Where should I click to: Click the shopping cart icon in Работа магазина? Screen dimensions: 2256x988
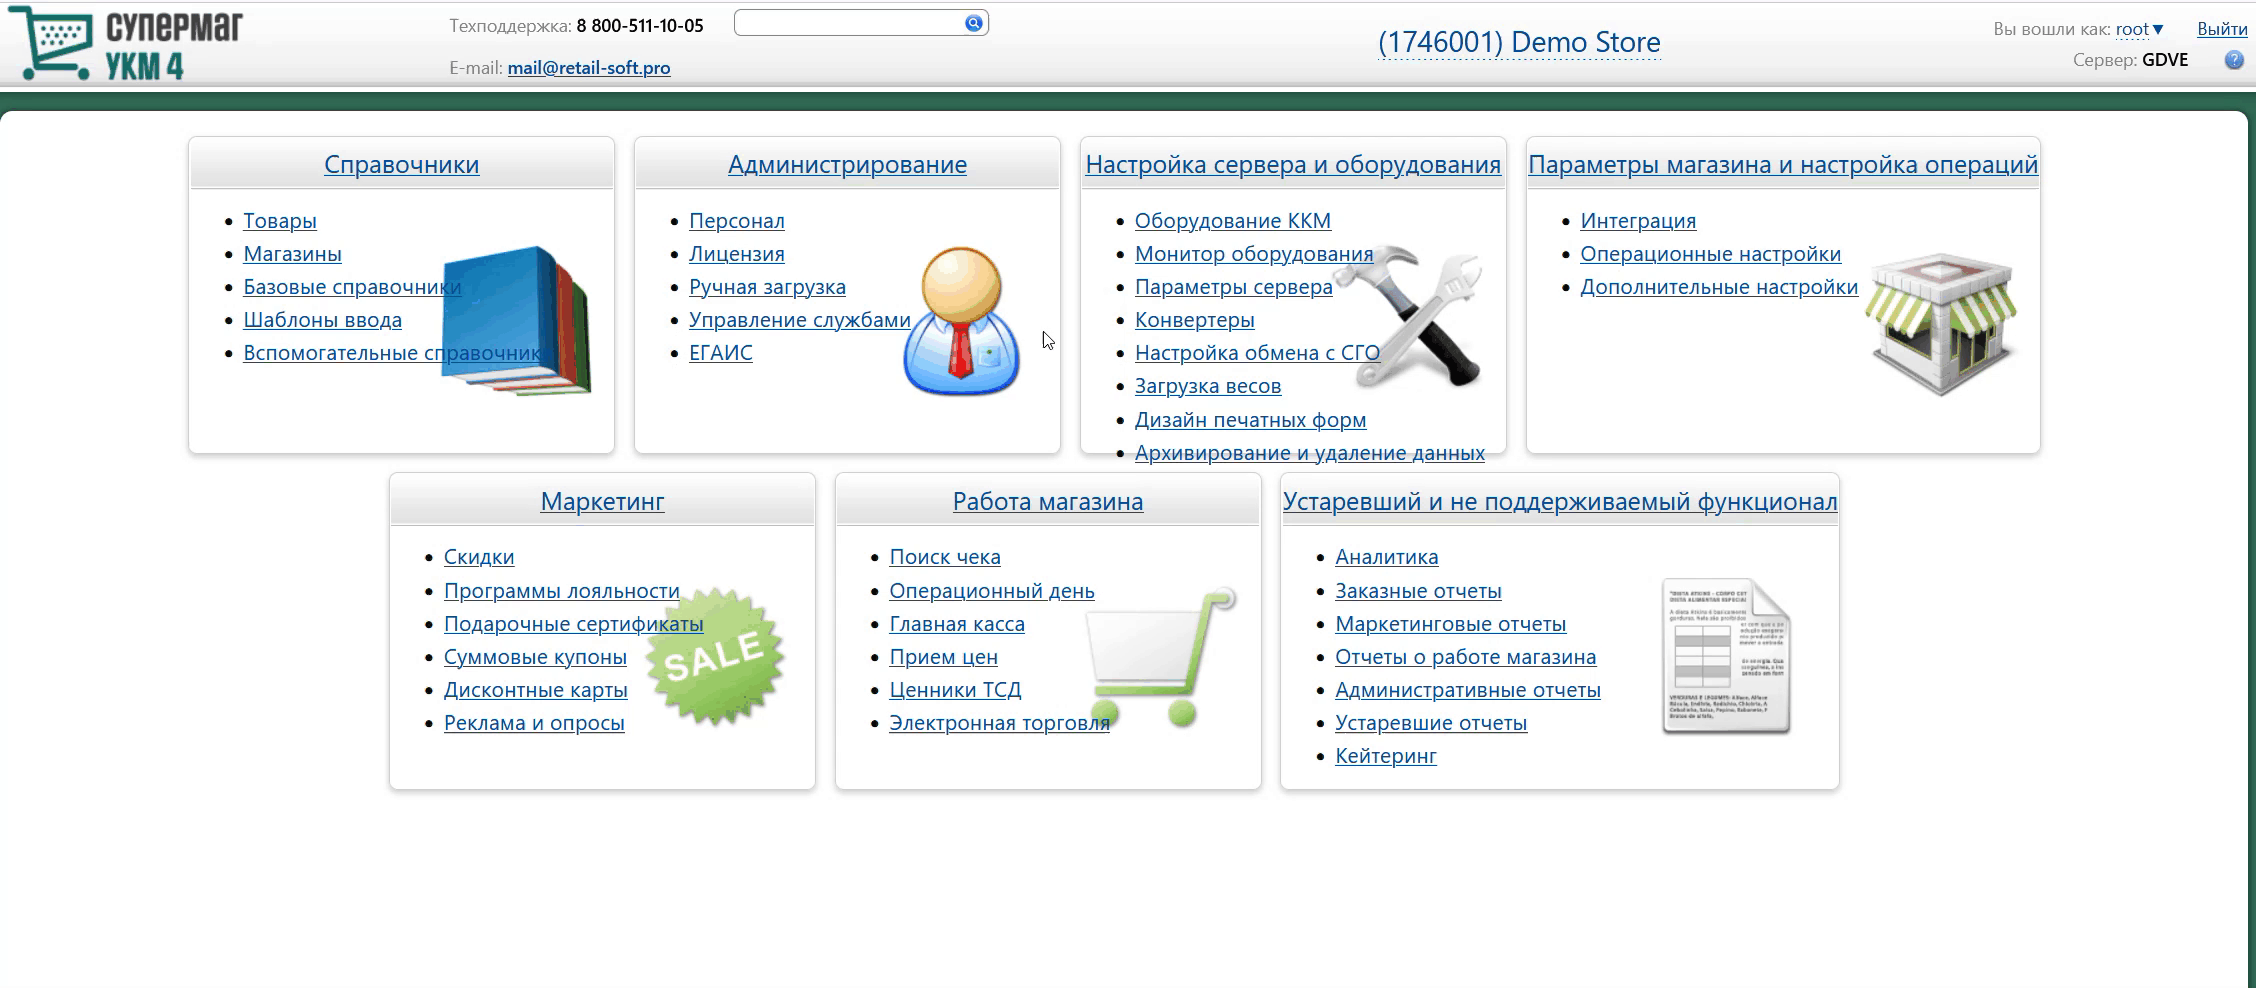click(1160, 656)
